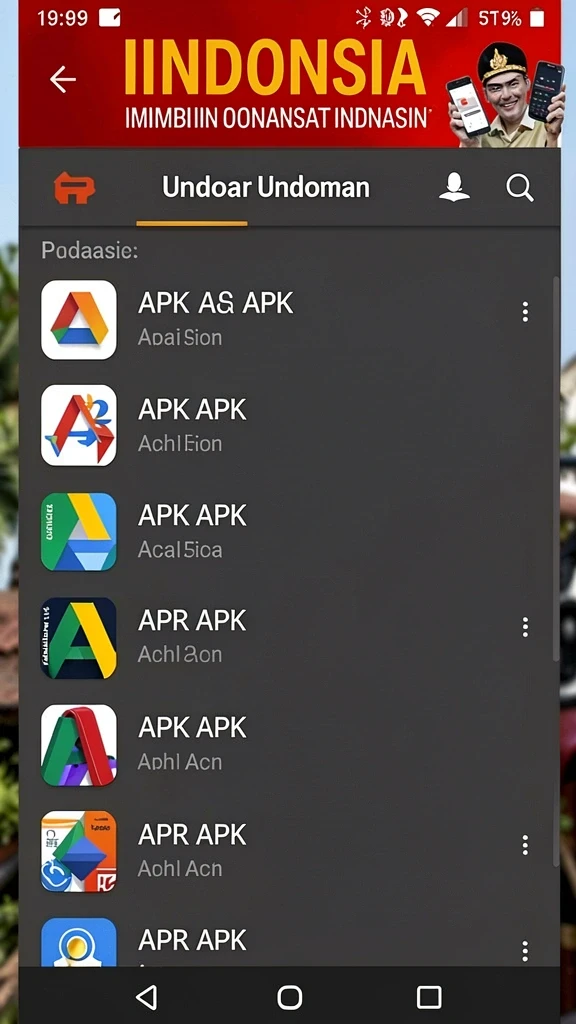The image size is (576, 1024).
Task: Expand options menu for APK AS APK
Action: pyautogui.click(x=525, y=312)
